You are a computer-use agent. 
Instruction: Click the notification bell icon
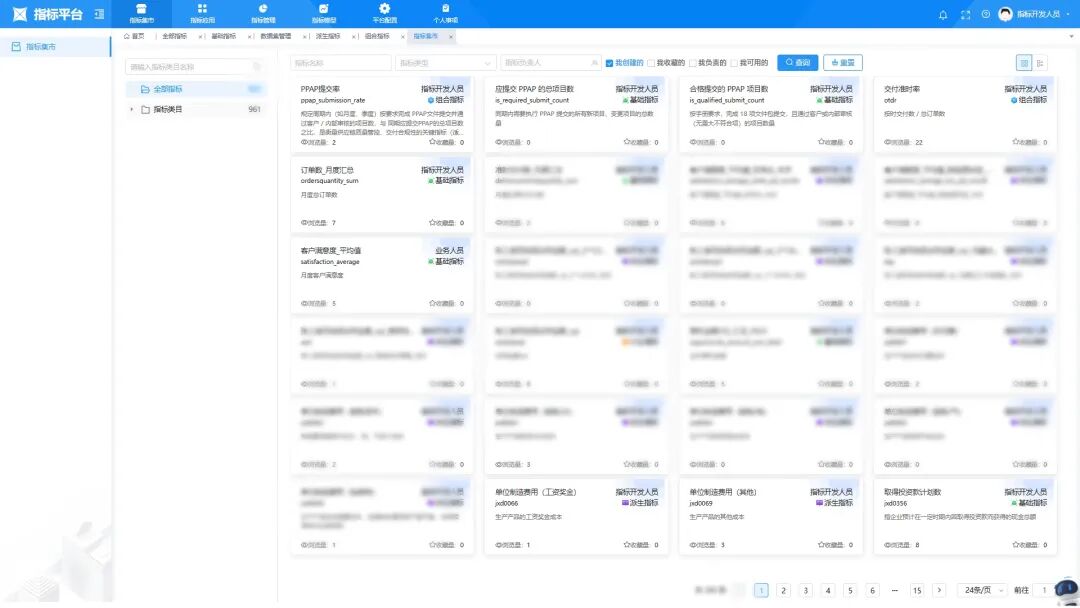point(943,15)
